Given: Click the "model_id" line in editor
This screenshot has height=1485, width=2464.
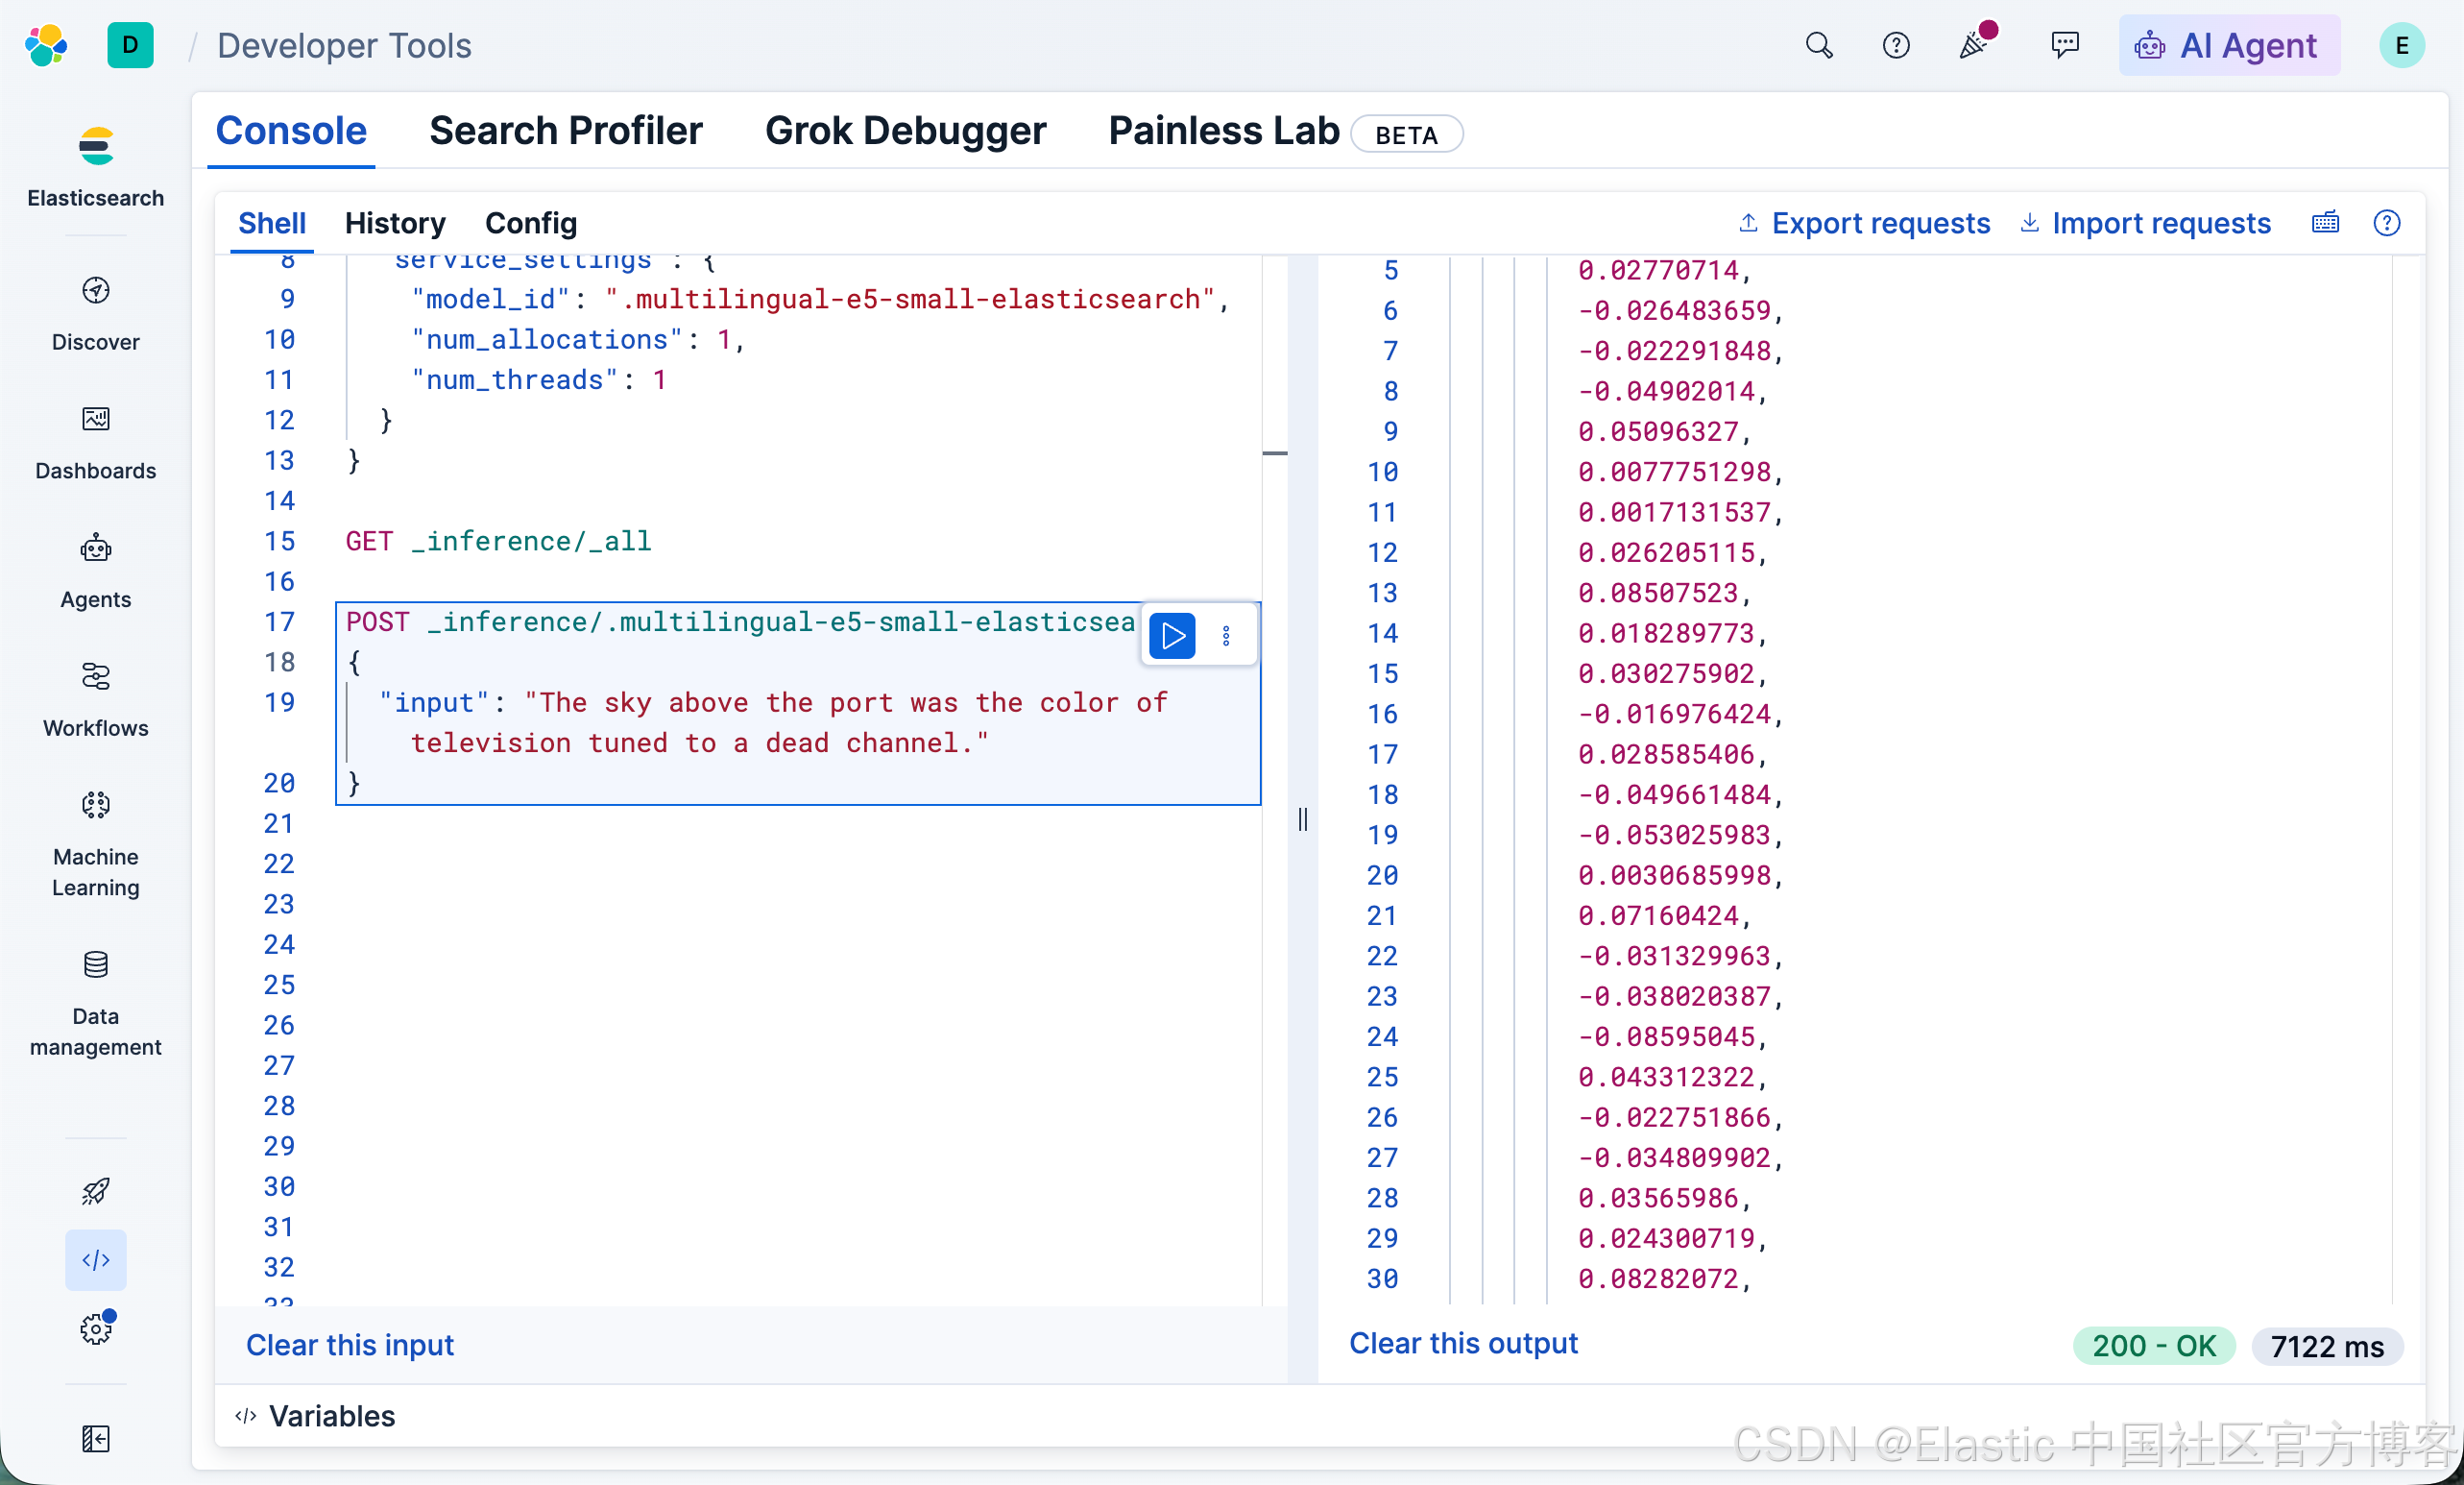Looking at the screenshot, I should (x=820, y=299).
